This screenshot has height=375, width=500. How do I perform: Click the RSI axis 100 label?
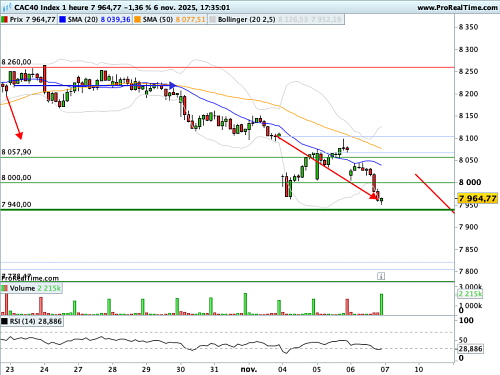[466, 320]
